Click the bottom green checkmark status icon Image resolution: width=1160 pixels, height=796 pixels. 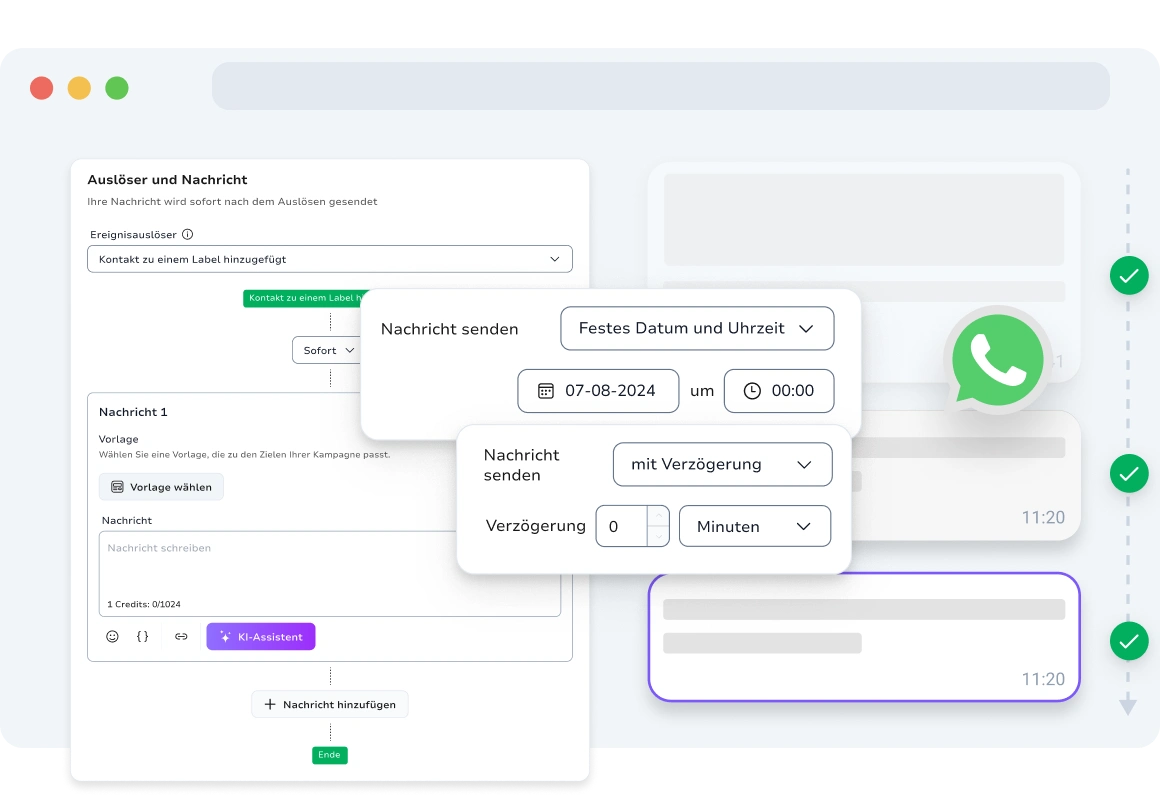tap(1128, 641)
